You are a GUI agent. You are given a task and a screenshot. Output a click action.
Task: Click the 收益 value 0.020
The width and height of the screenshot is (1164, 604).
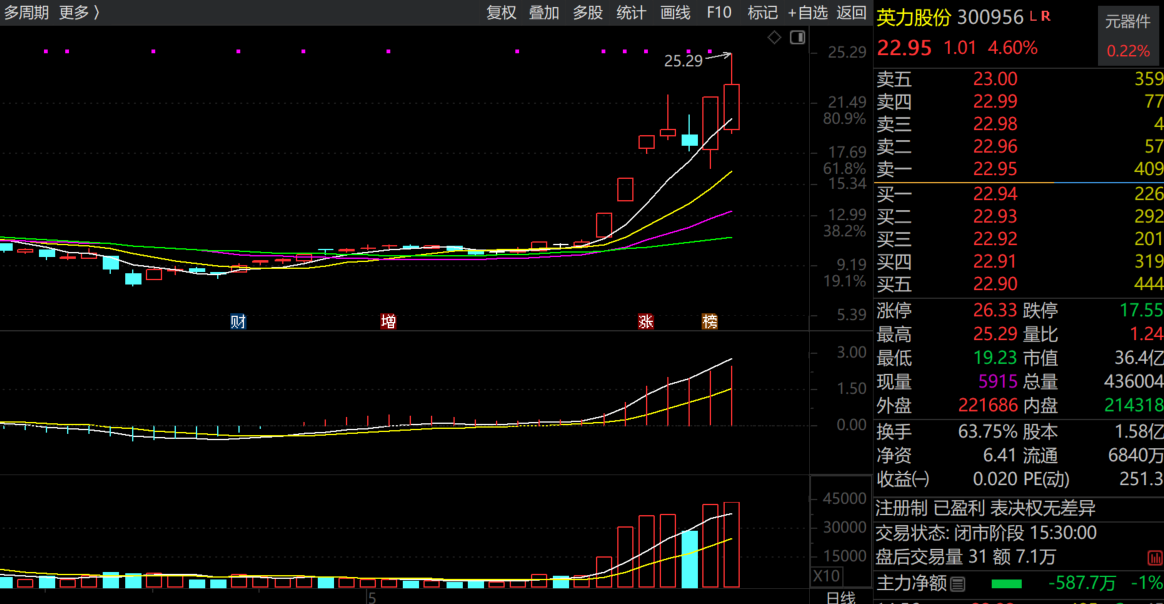(x=995, y=479)
